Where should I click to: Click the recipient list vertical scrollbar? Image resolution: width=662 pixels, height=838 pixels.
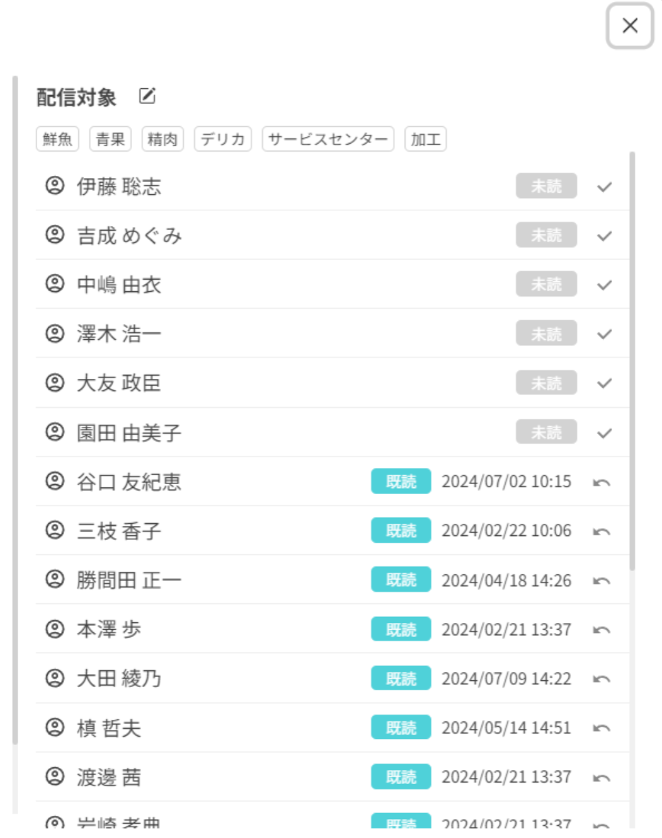coord(633,361)
